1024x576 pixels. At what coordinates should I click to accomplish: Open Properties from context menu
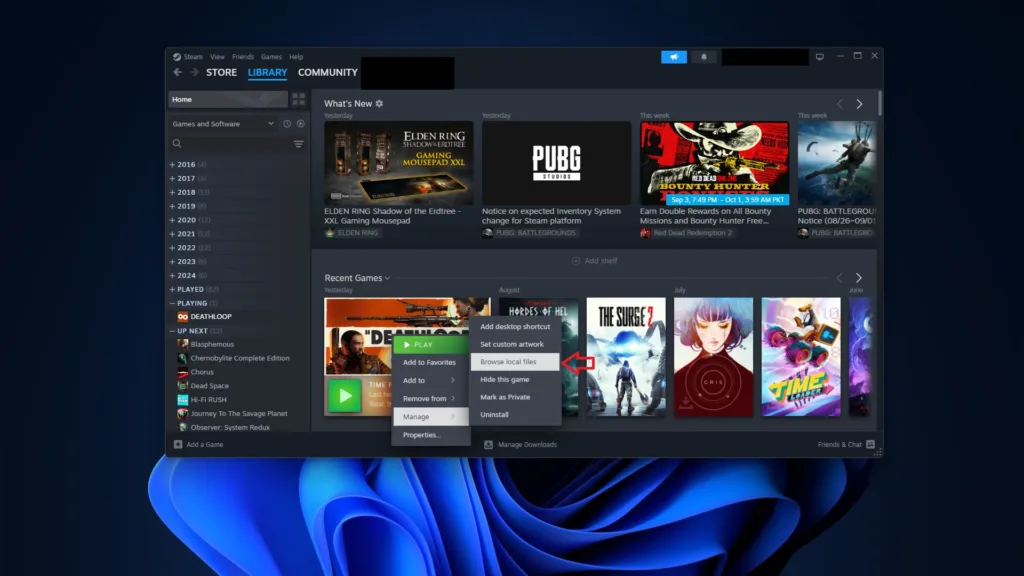point(430,435)
